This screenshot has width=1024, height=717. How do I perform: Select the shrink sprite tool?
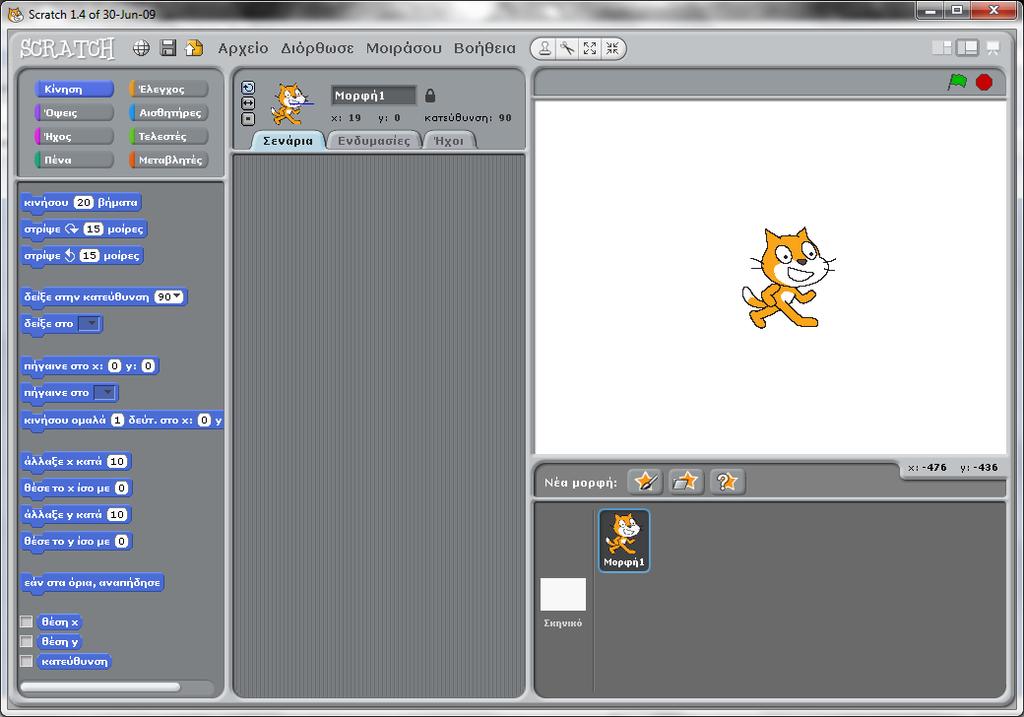tap(613, 48)
